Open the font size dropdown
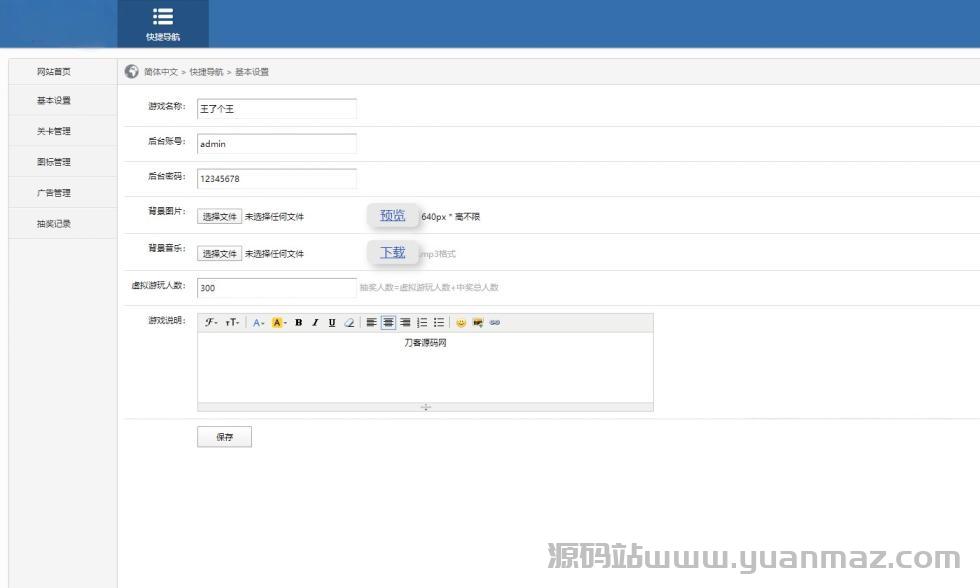The width and height of the screenshot is (980, 588). point(232,323)
